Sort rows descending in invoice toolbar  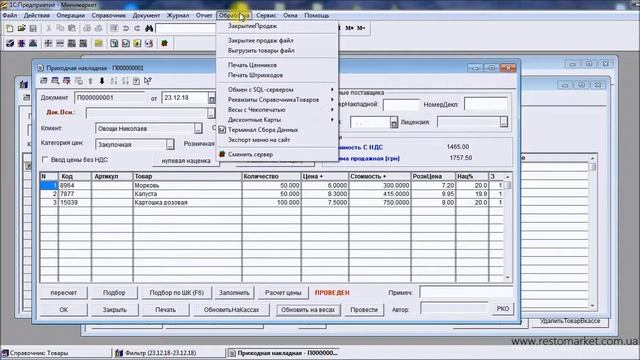click(x=125, y=81)
